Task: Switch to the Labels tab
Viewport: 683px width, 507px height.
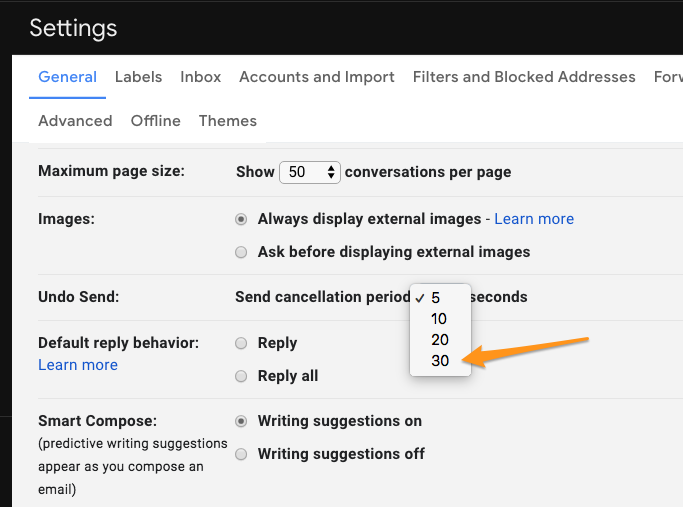Action: (x=139, y=77)
